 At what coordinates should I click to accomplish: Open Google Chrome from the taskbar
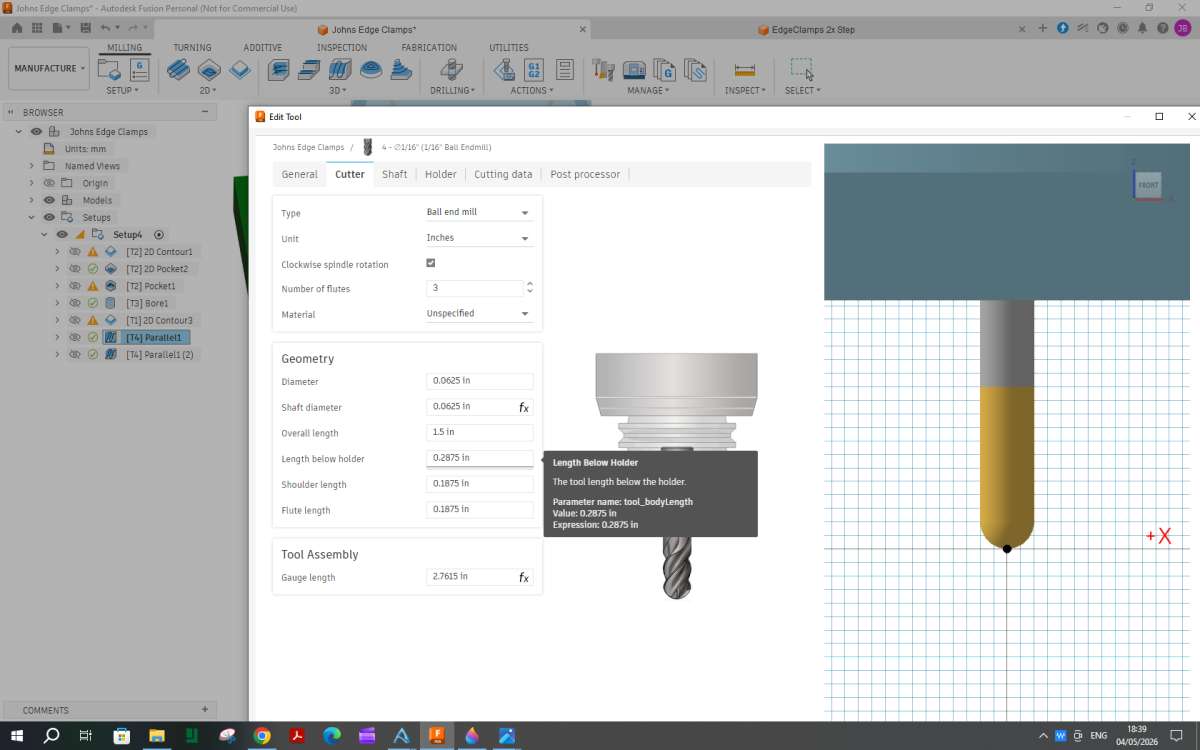coord(262,735)
